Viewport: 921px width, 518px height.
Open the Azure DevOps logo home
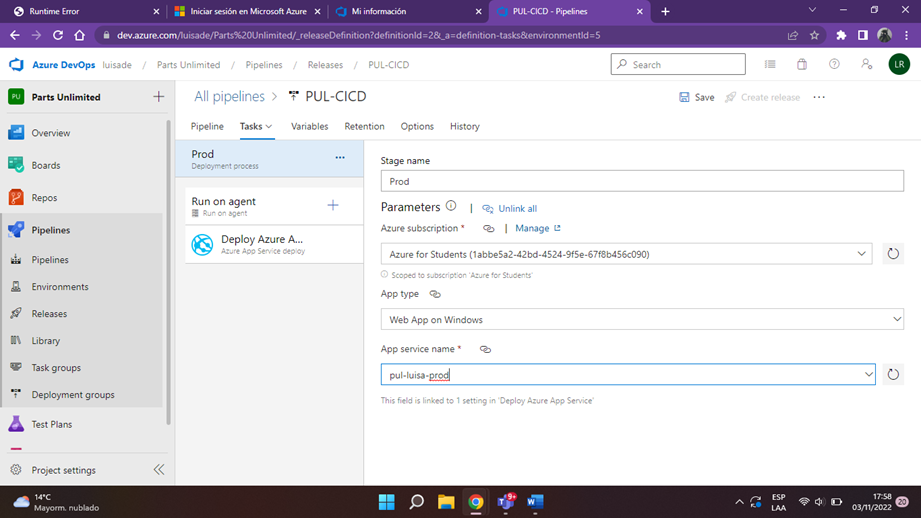click(16, 65)
